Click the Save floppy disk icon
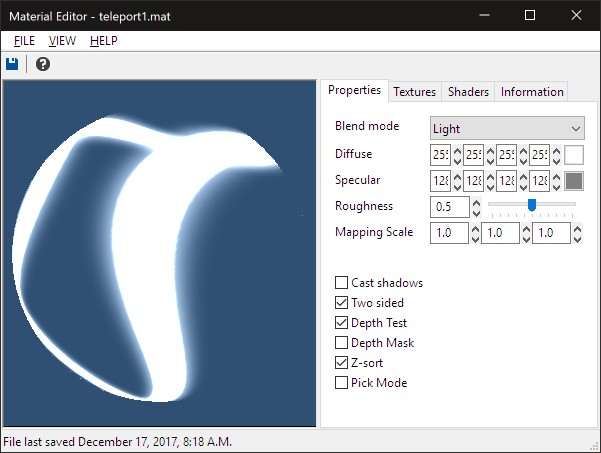601x453 pixels. pos(12,64)
